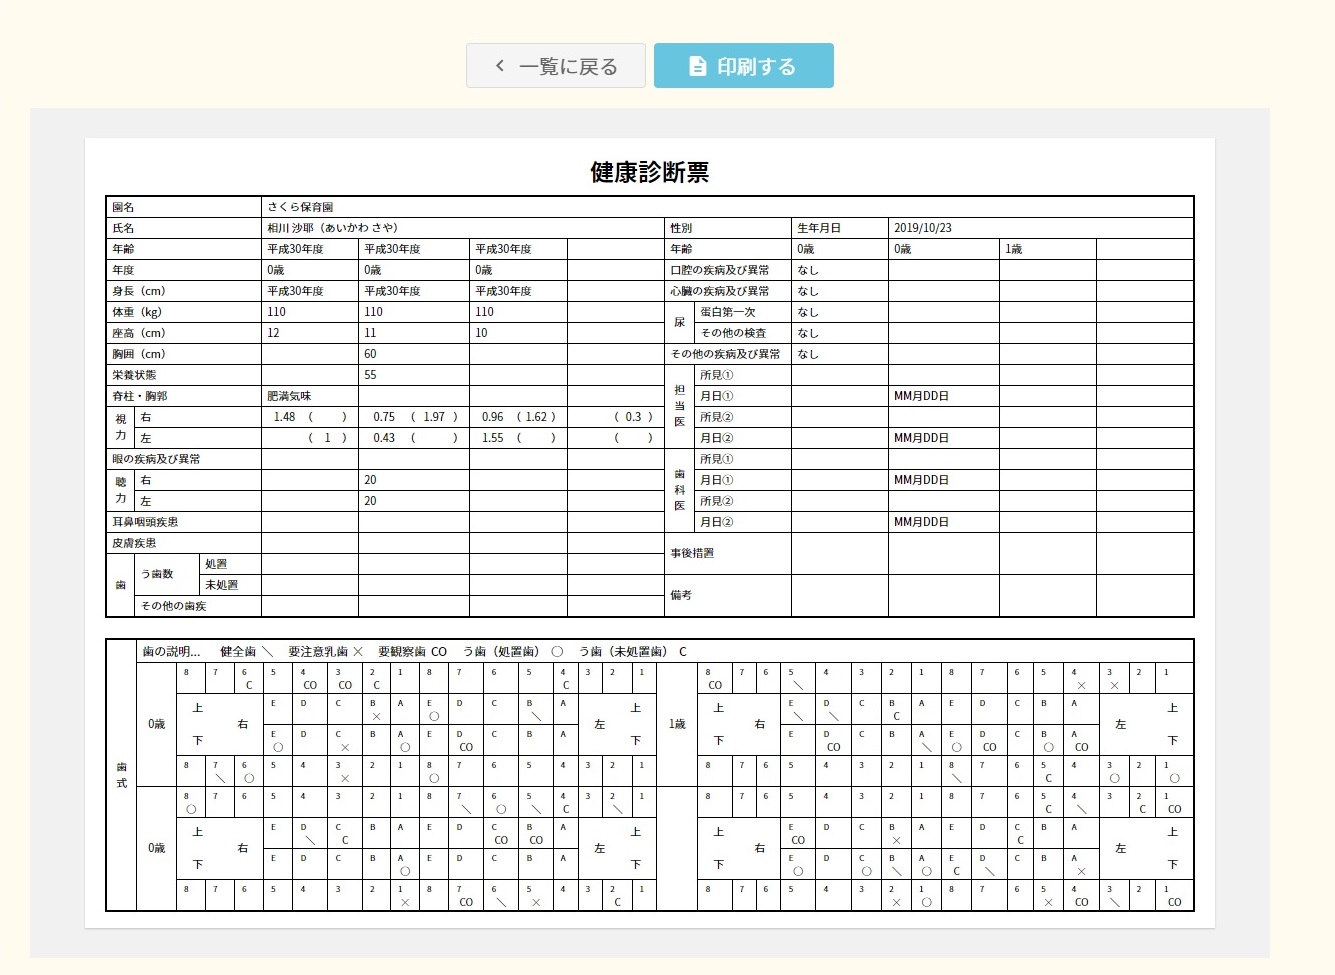This screenshot has width=1335, height=975.
Task: Click the 氏名 label cell
Action: pos(183,228)
